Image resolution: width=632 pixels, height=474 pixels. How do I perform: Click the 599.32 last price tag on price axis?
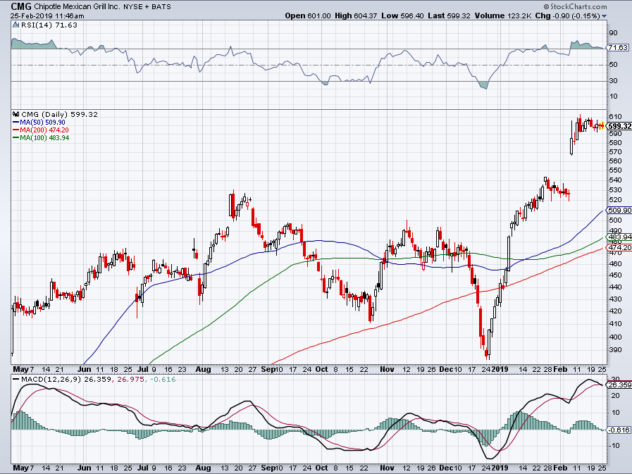(620, 126)
